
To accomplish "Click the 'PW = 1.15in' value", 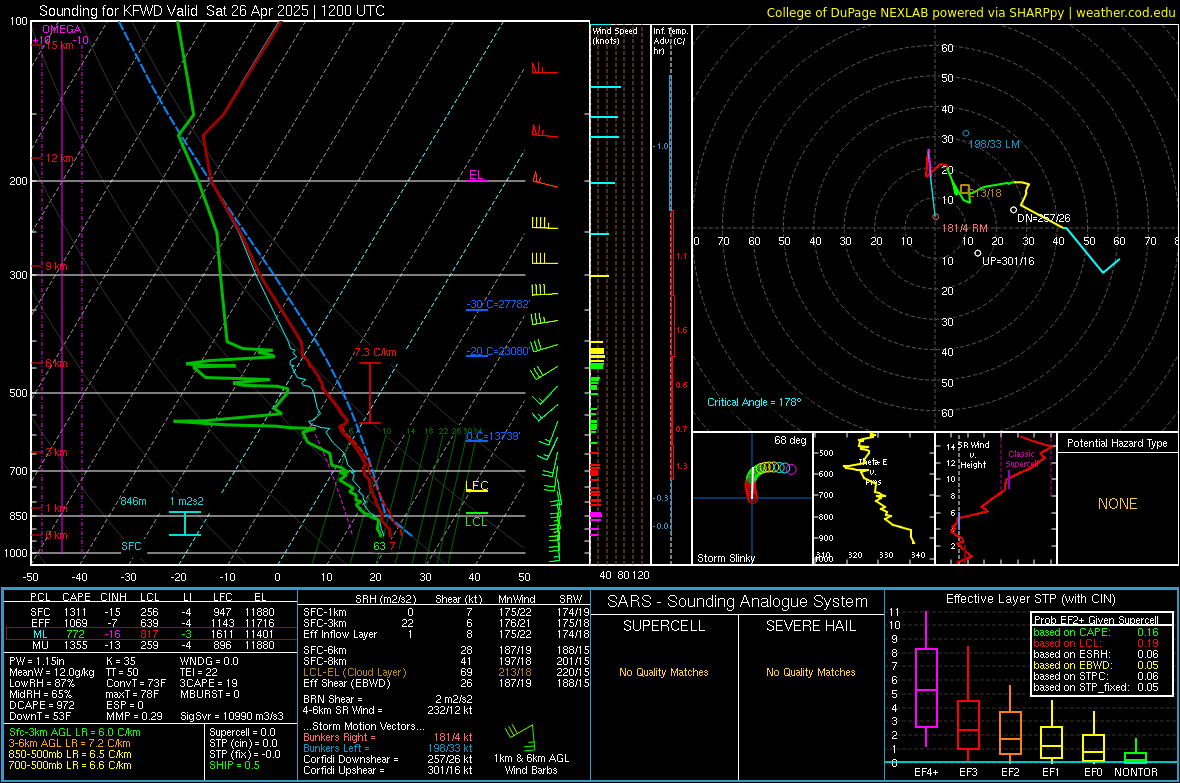I will (39, 661).
